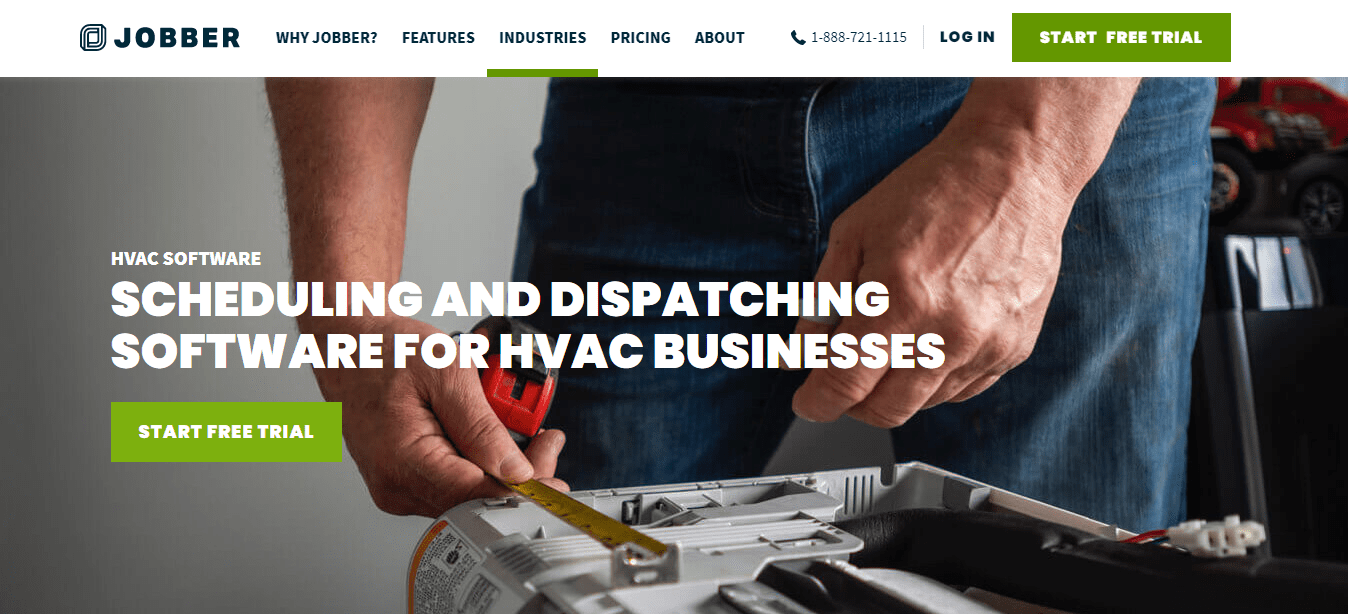This screenshot has height=614, width=1348.
Task: Open the Log In link
Action: (x=967, y=37)
